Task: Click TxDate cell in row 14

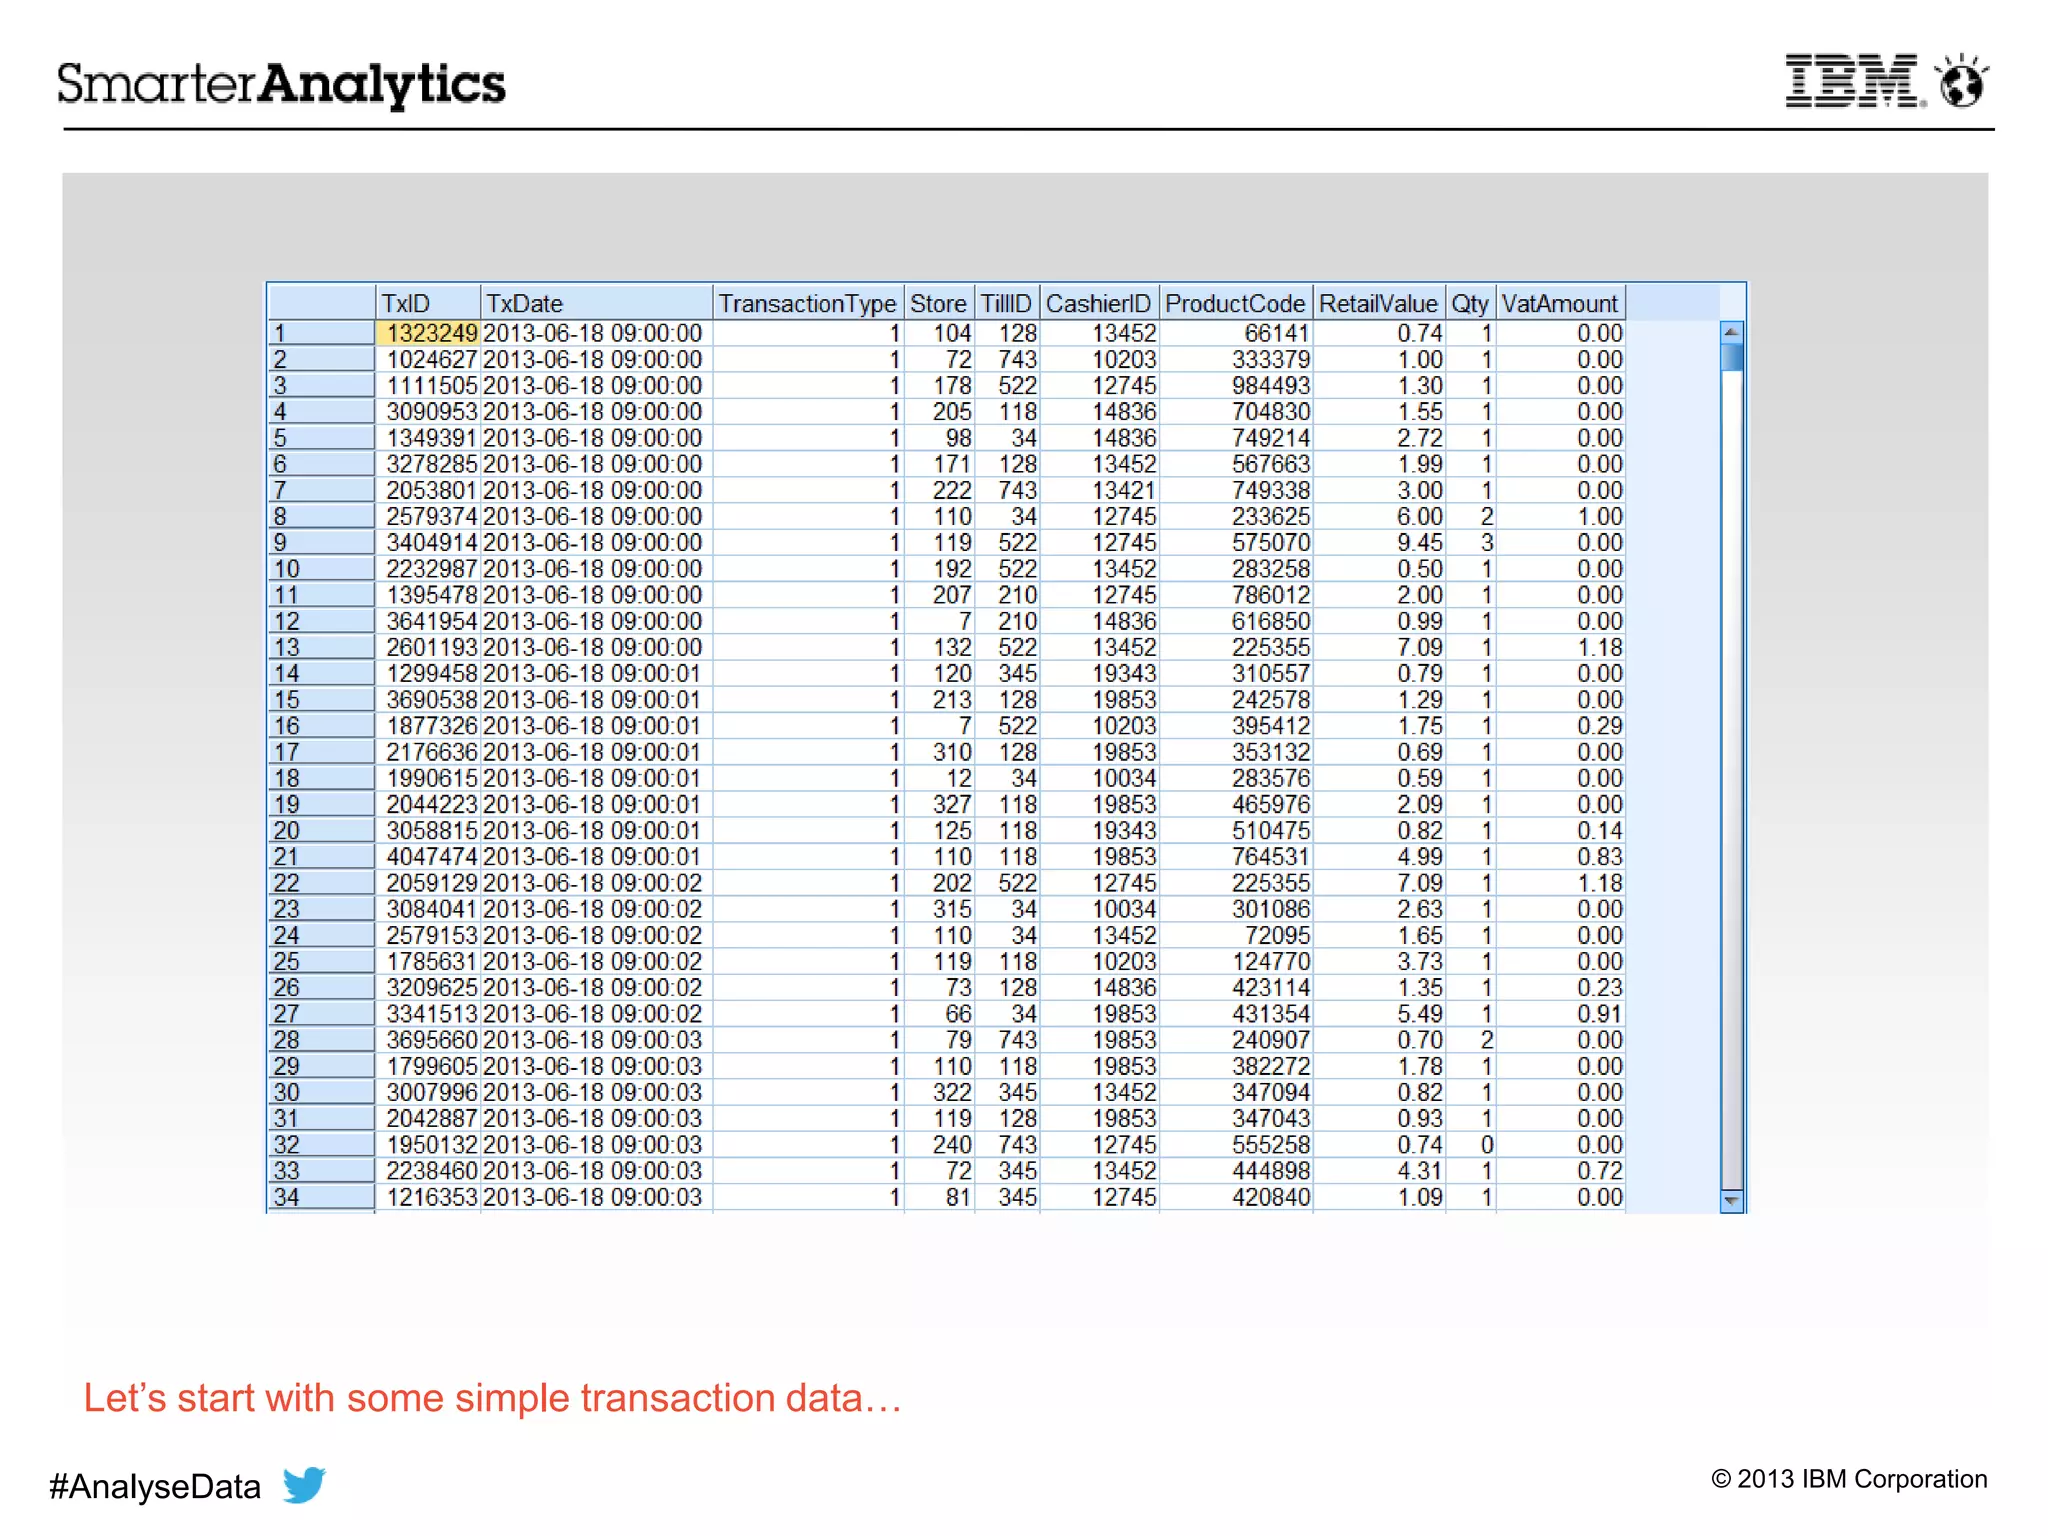Action: [597, 673]
